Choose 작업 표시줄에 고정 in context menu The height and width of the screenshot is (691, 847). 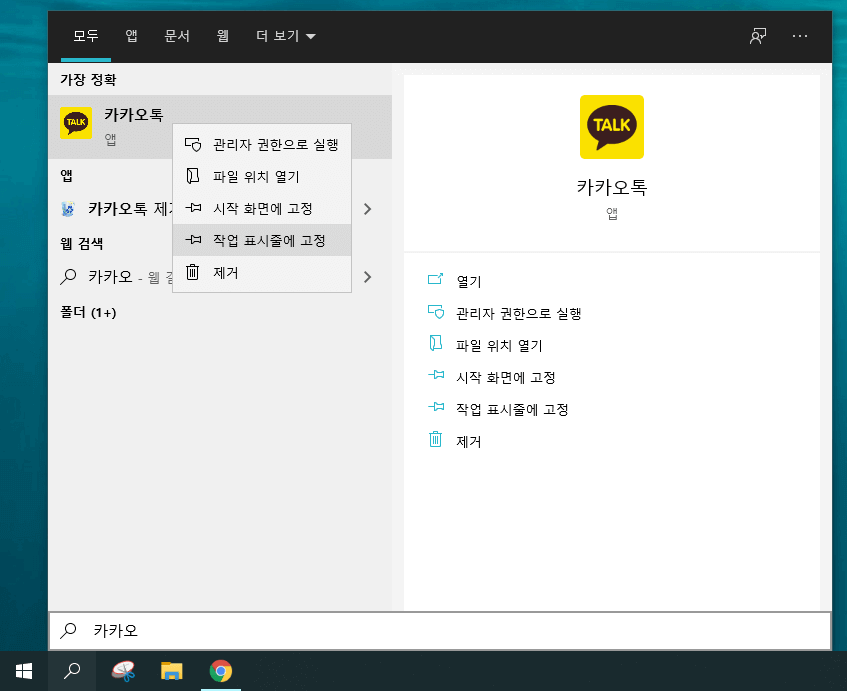click(262, 240)
